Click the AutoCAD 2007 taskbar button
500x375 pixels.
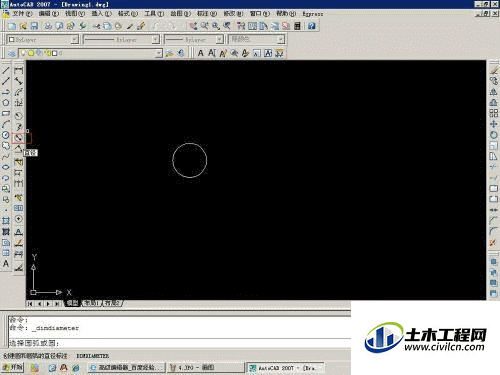[285, 367]
